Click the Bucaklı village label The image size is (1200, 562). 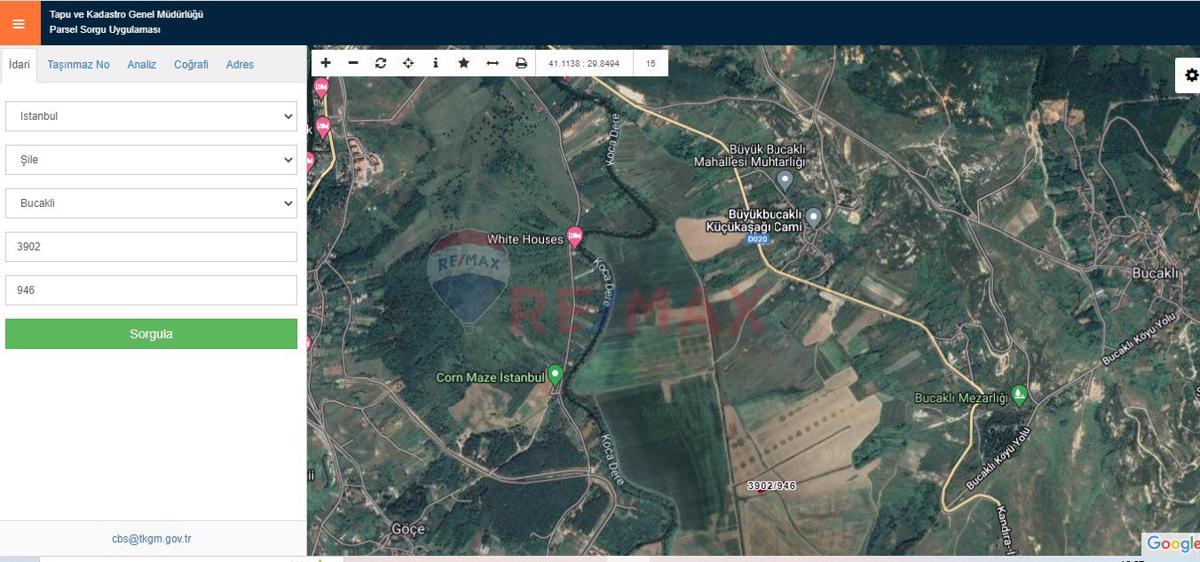point(1157,272)
